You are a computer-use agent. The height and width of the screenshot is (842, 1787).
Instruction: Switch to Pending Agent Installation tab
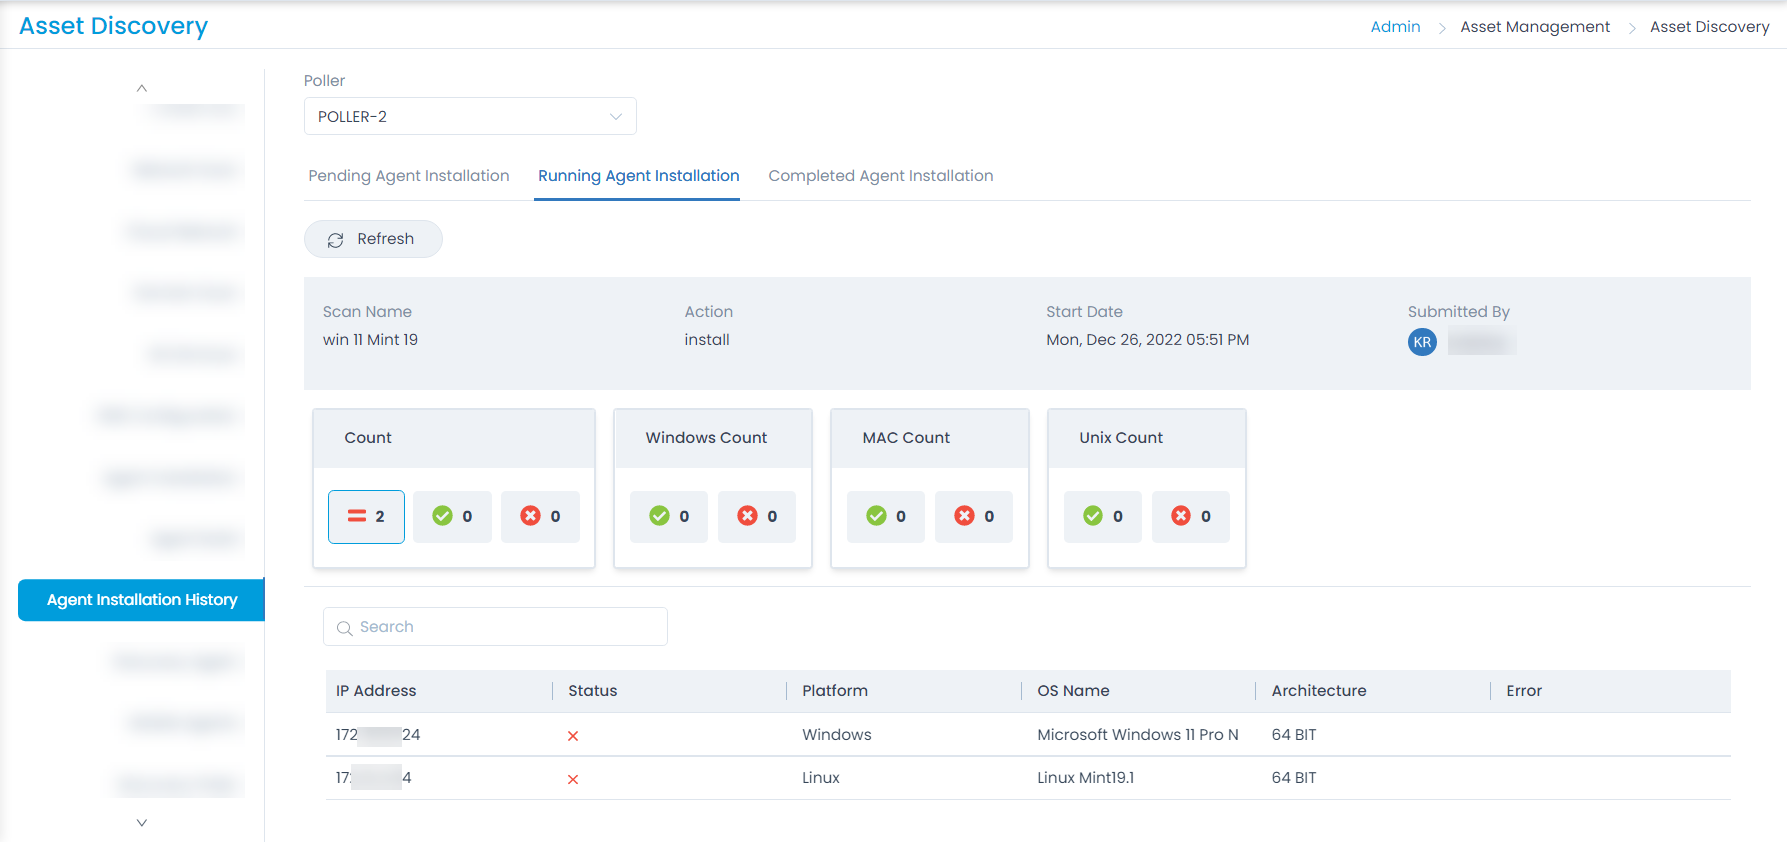(x=408, y=176)
